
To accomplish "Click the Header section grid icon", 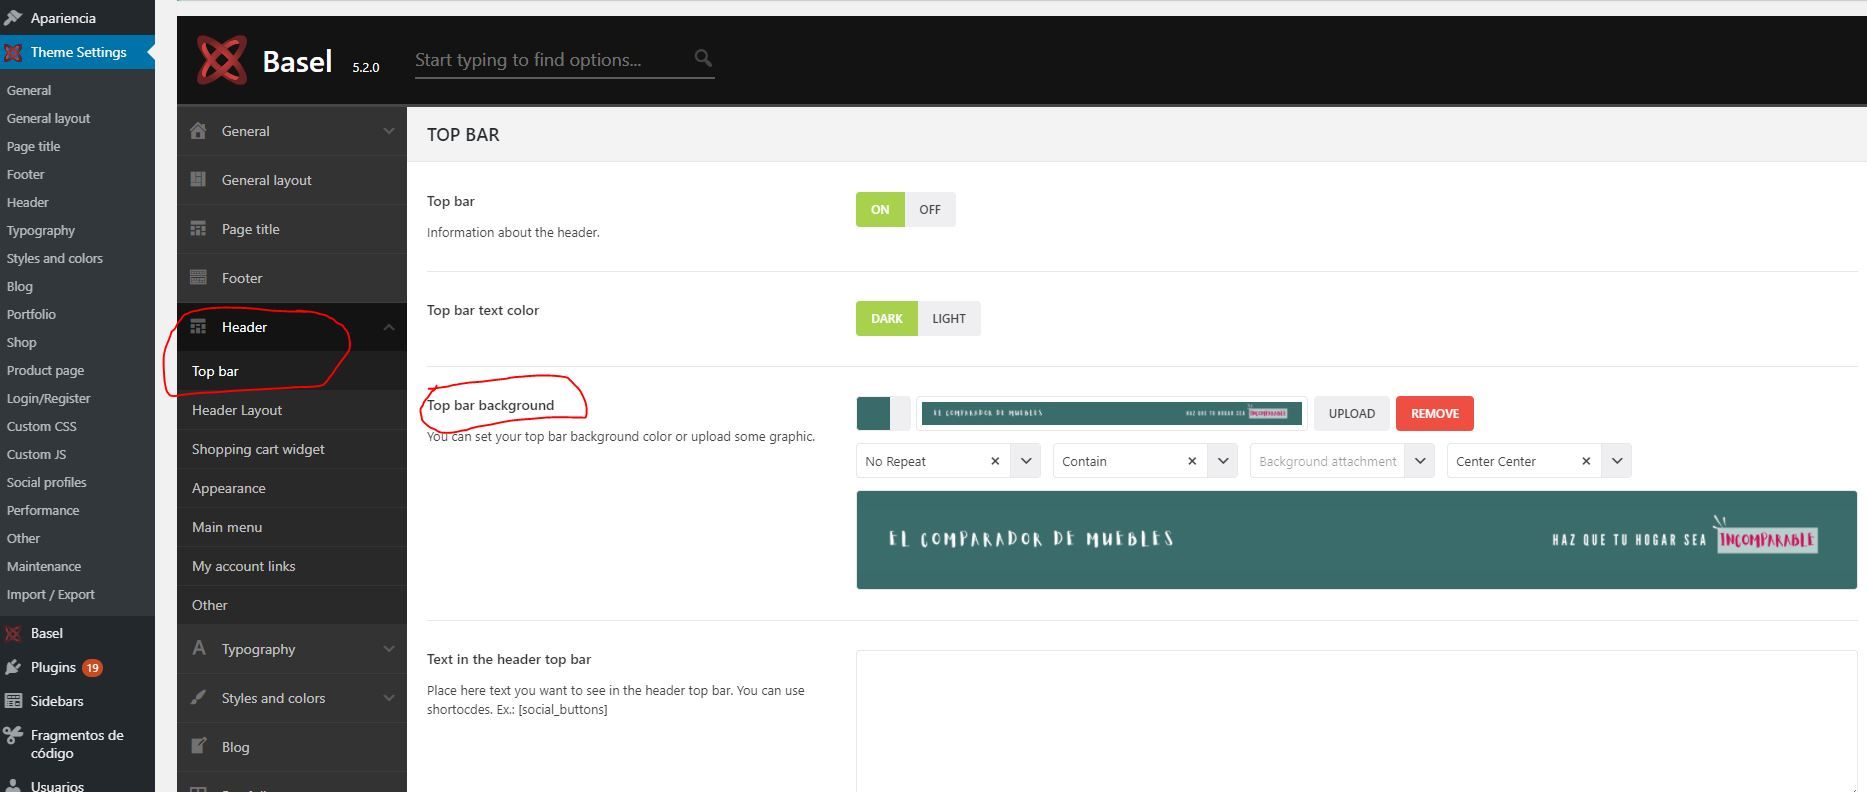I will click(198, 326).
